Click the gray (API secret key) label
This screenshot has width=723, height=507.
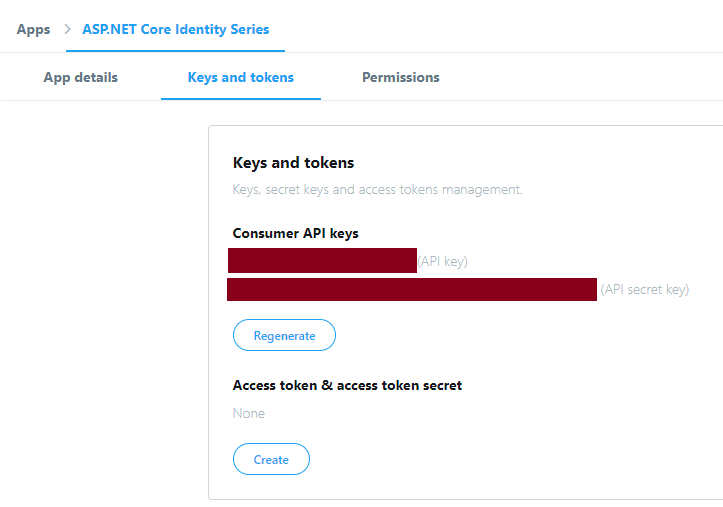click(x=645, y=290)
